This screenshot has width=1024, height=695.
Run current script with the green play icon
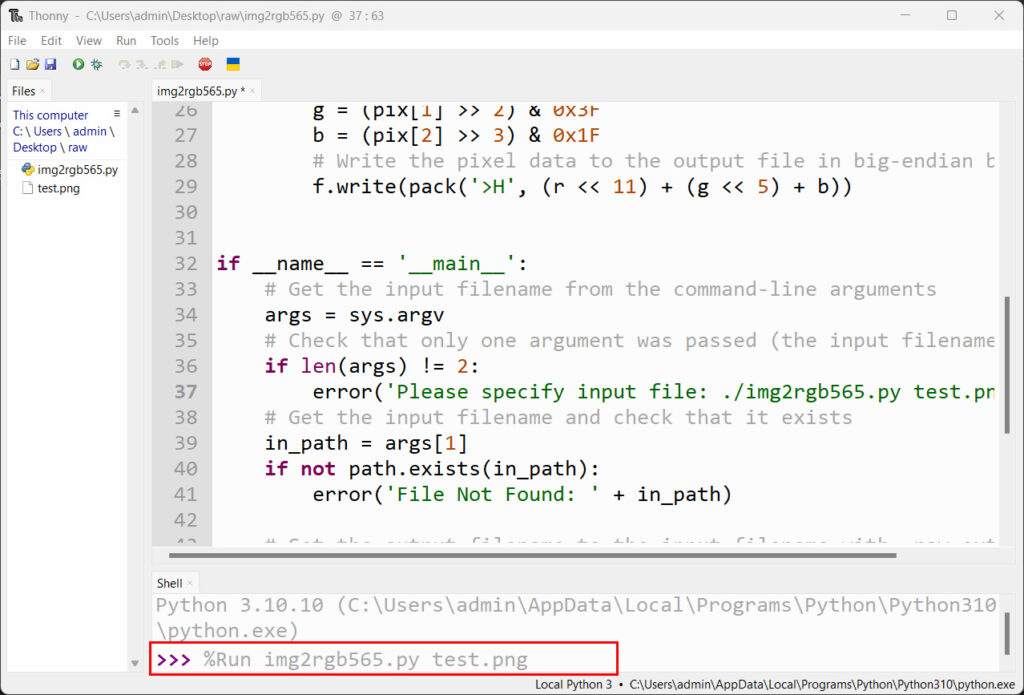click(x=78, y=64)
